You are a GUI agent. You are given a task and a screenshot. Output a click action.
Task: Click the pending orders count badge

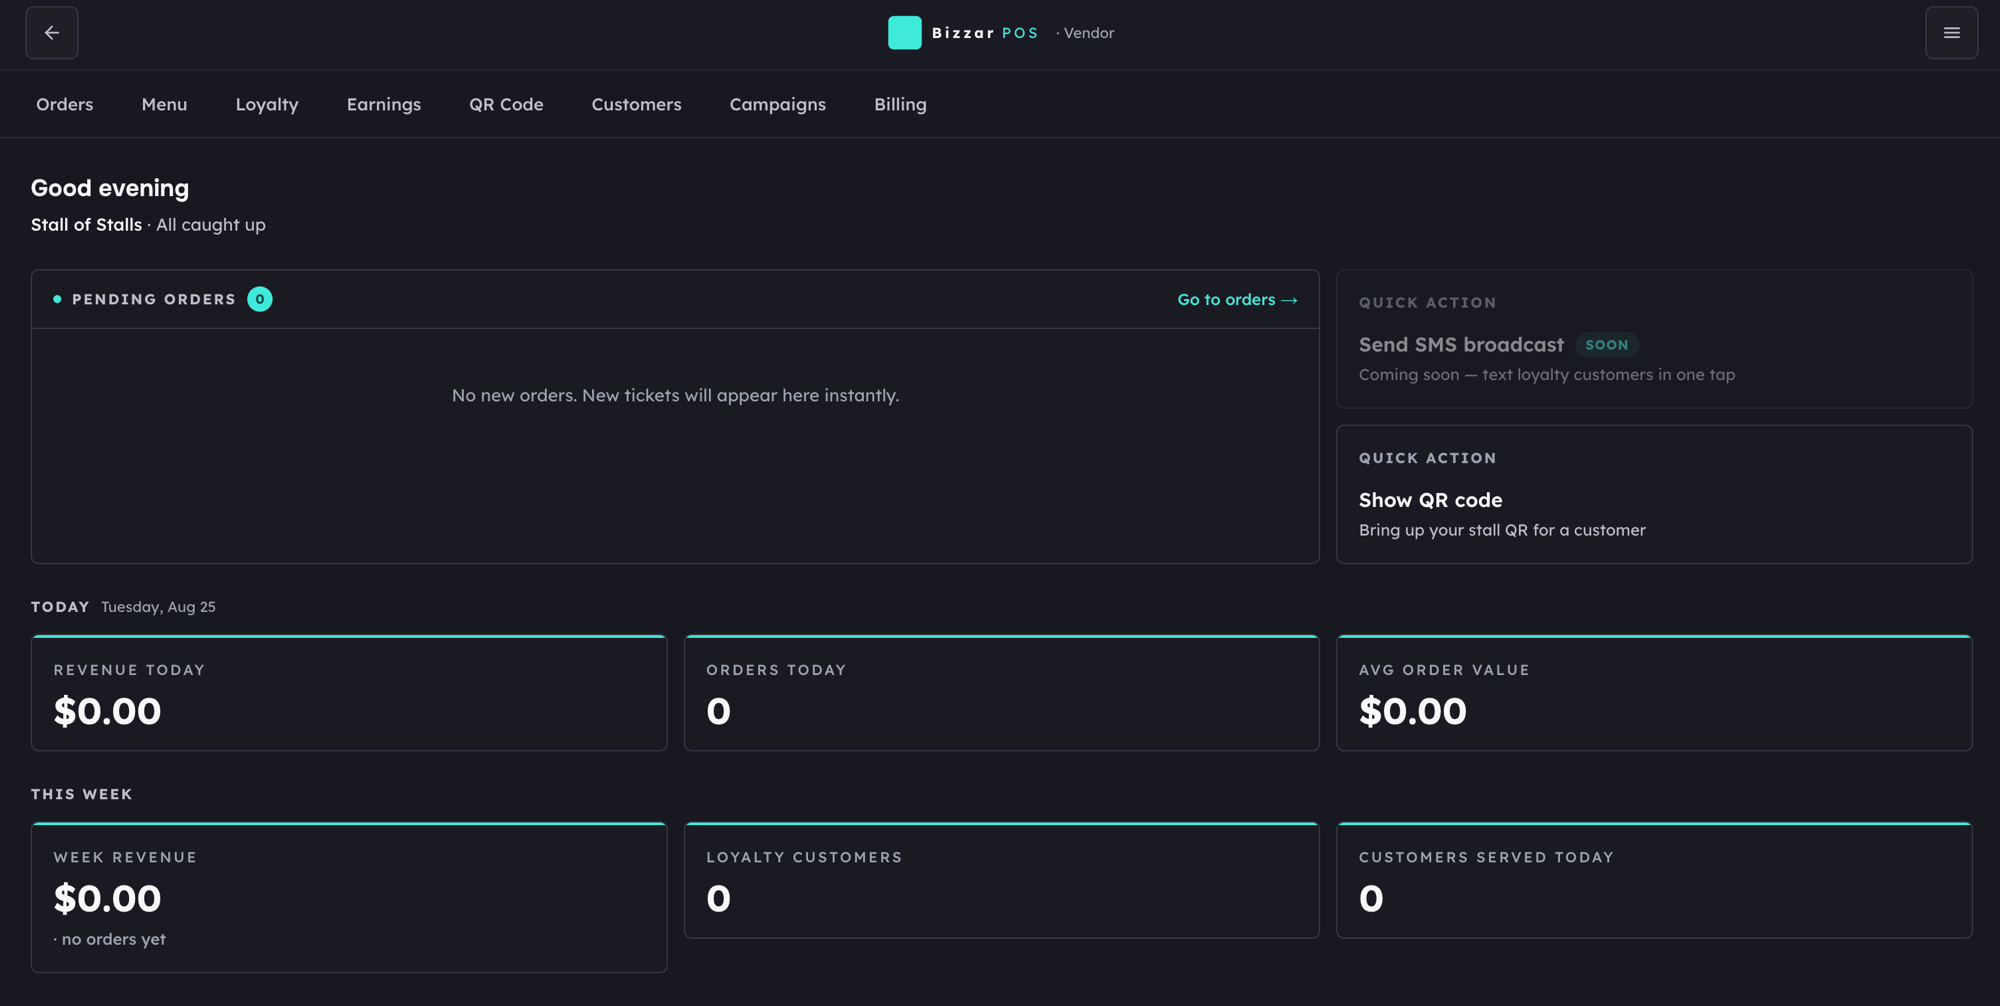click(x=260, y=299)
